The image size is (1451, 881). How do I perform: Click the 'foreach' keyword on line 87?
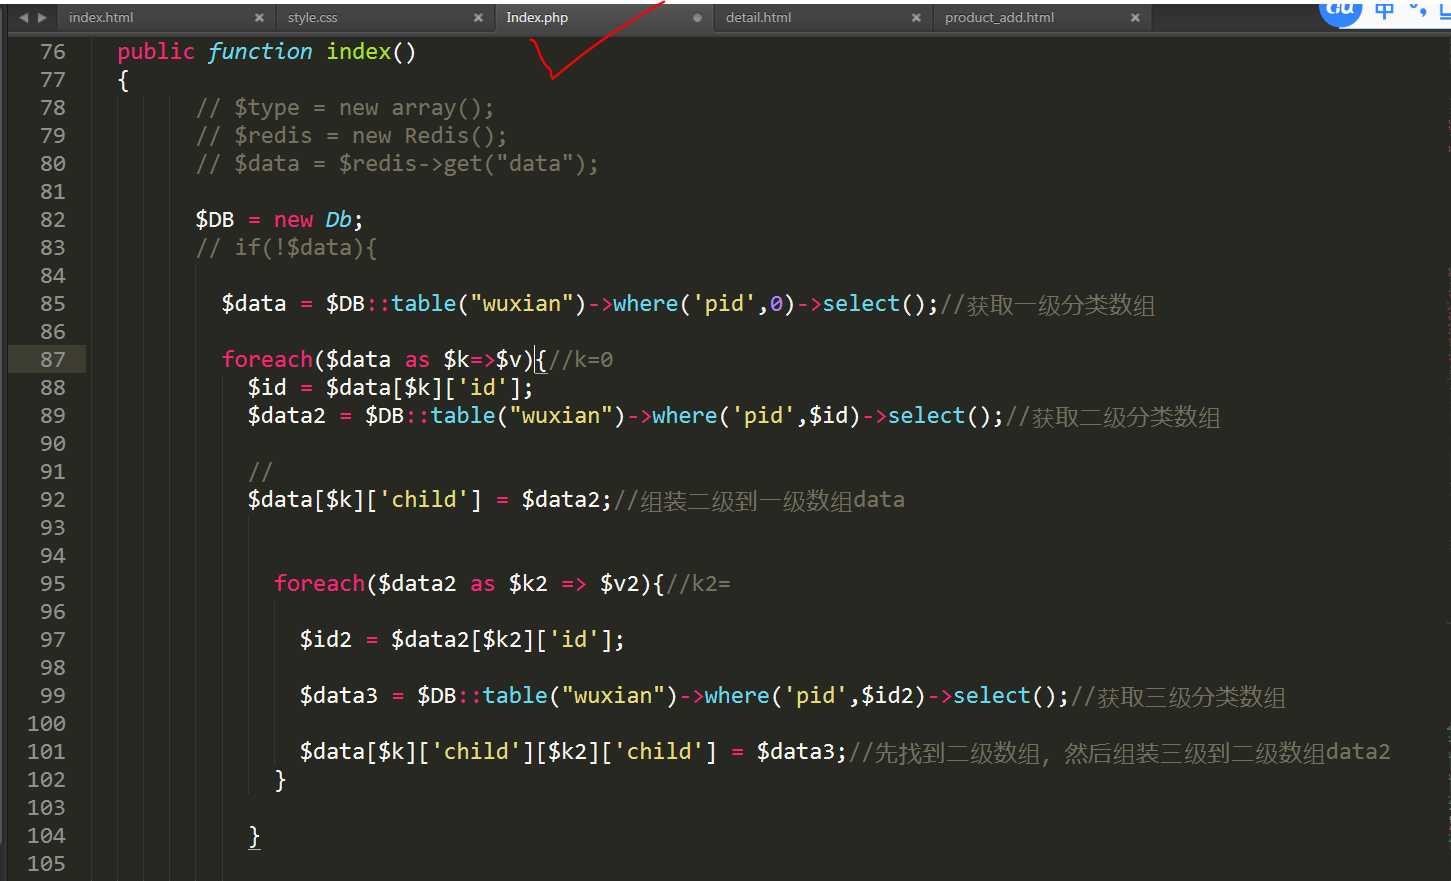(x=267, y=360)
